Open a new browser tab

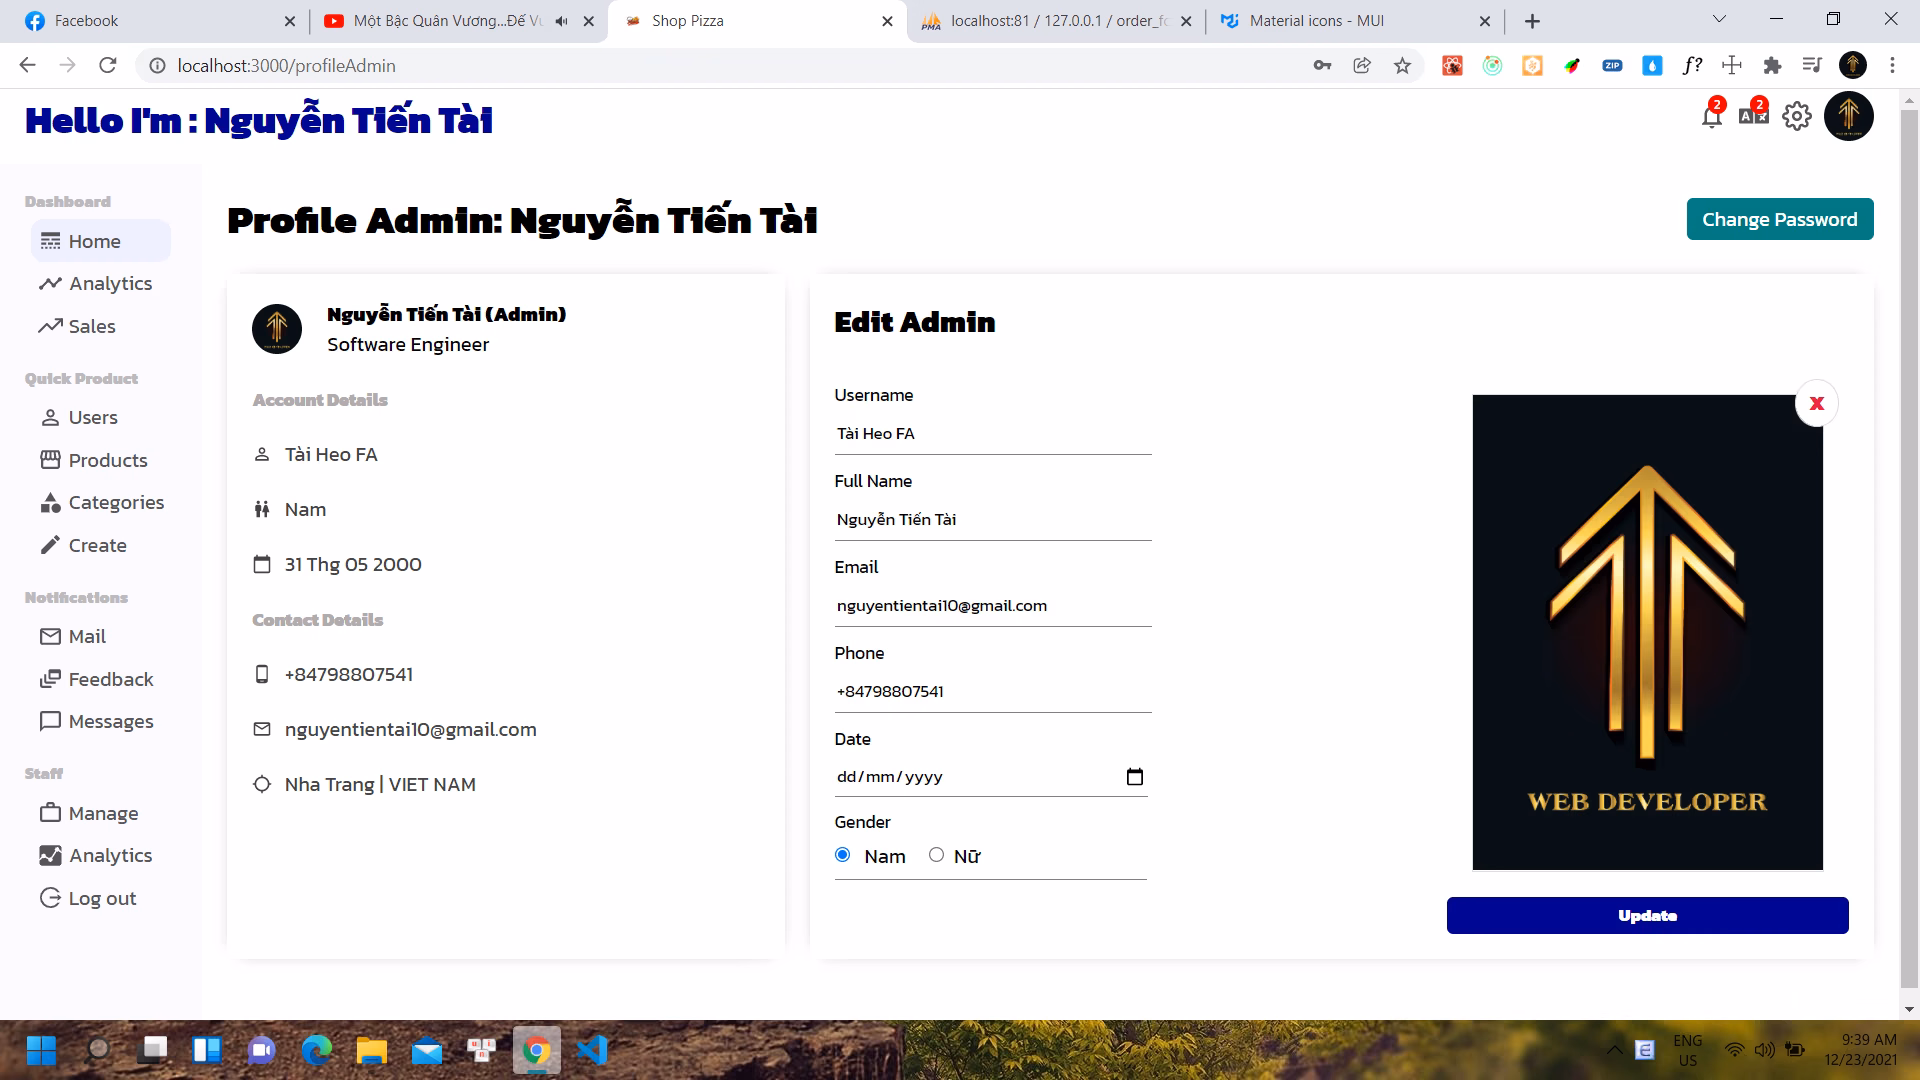tap(1532, 21)
